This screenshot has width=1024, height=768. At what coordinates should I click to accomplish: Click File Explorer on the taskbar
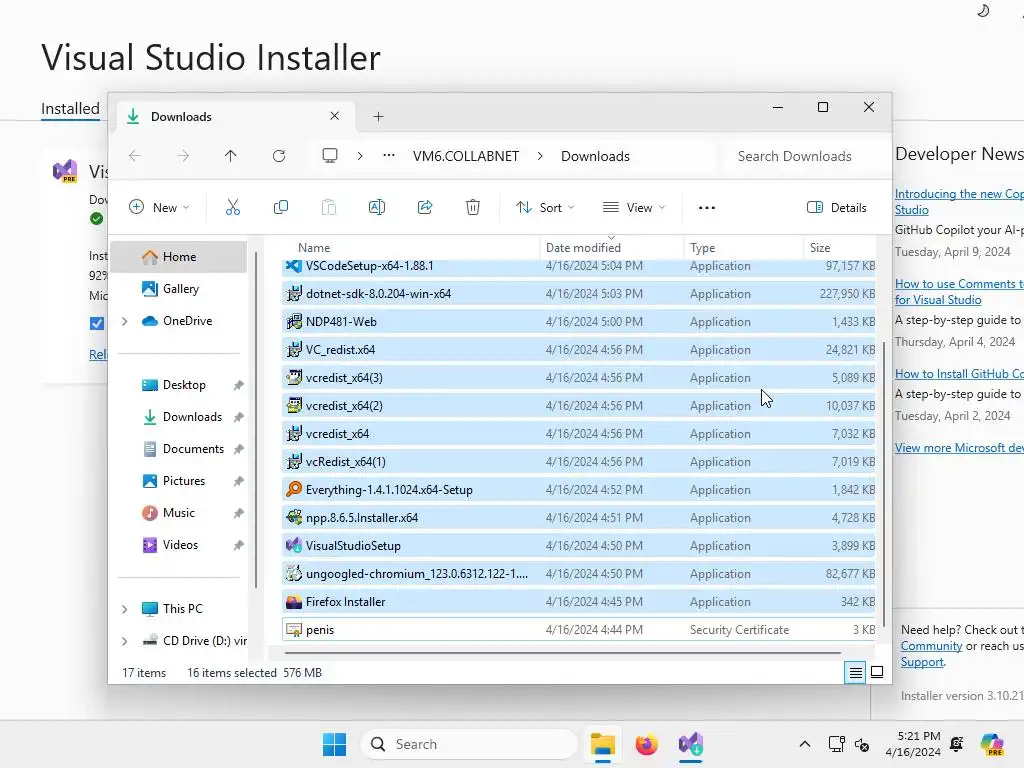(602, 744)
